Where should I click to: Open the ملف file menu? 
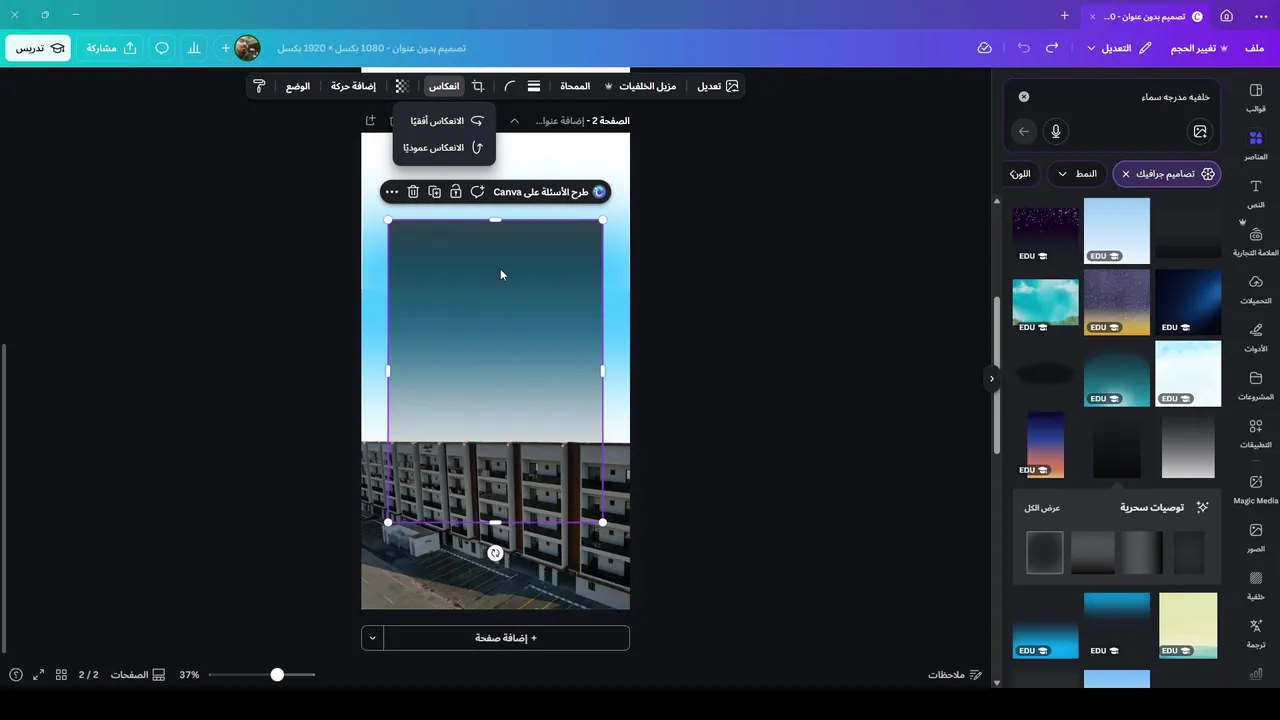point(1254,48)
